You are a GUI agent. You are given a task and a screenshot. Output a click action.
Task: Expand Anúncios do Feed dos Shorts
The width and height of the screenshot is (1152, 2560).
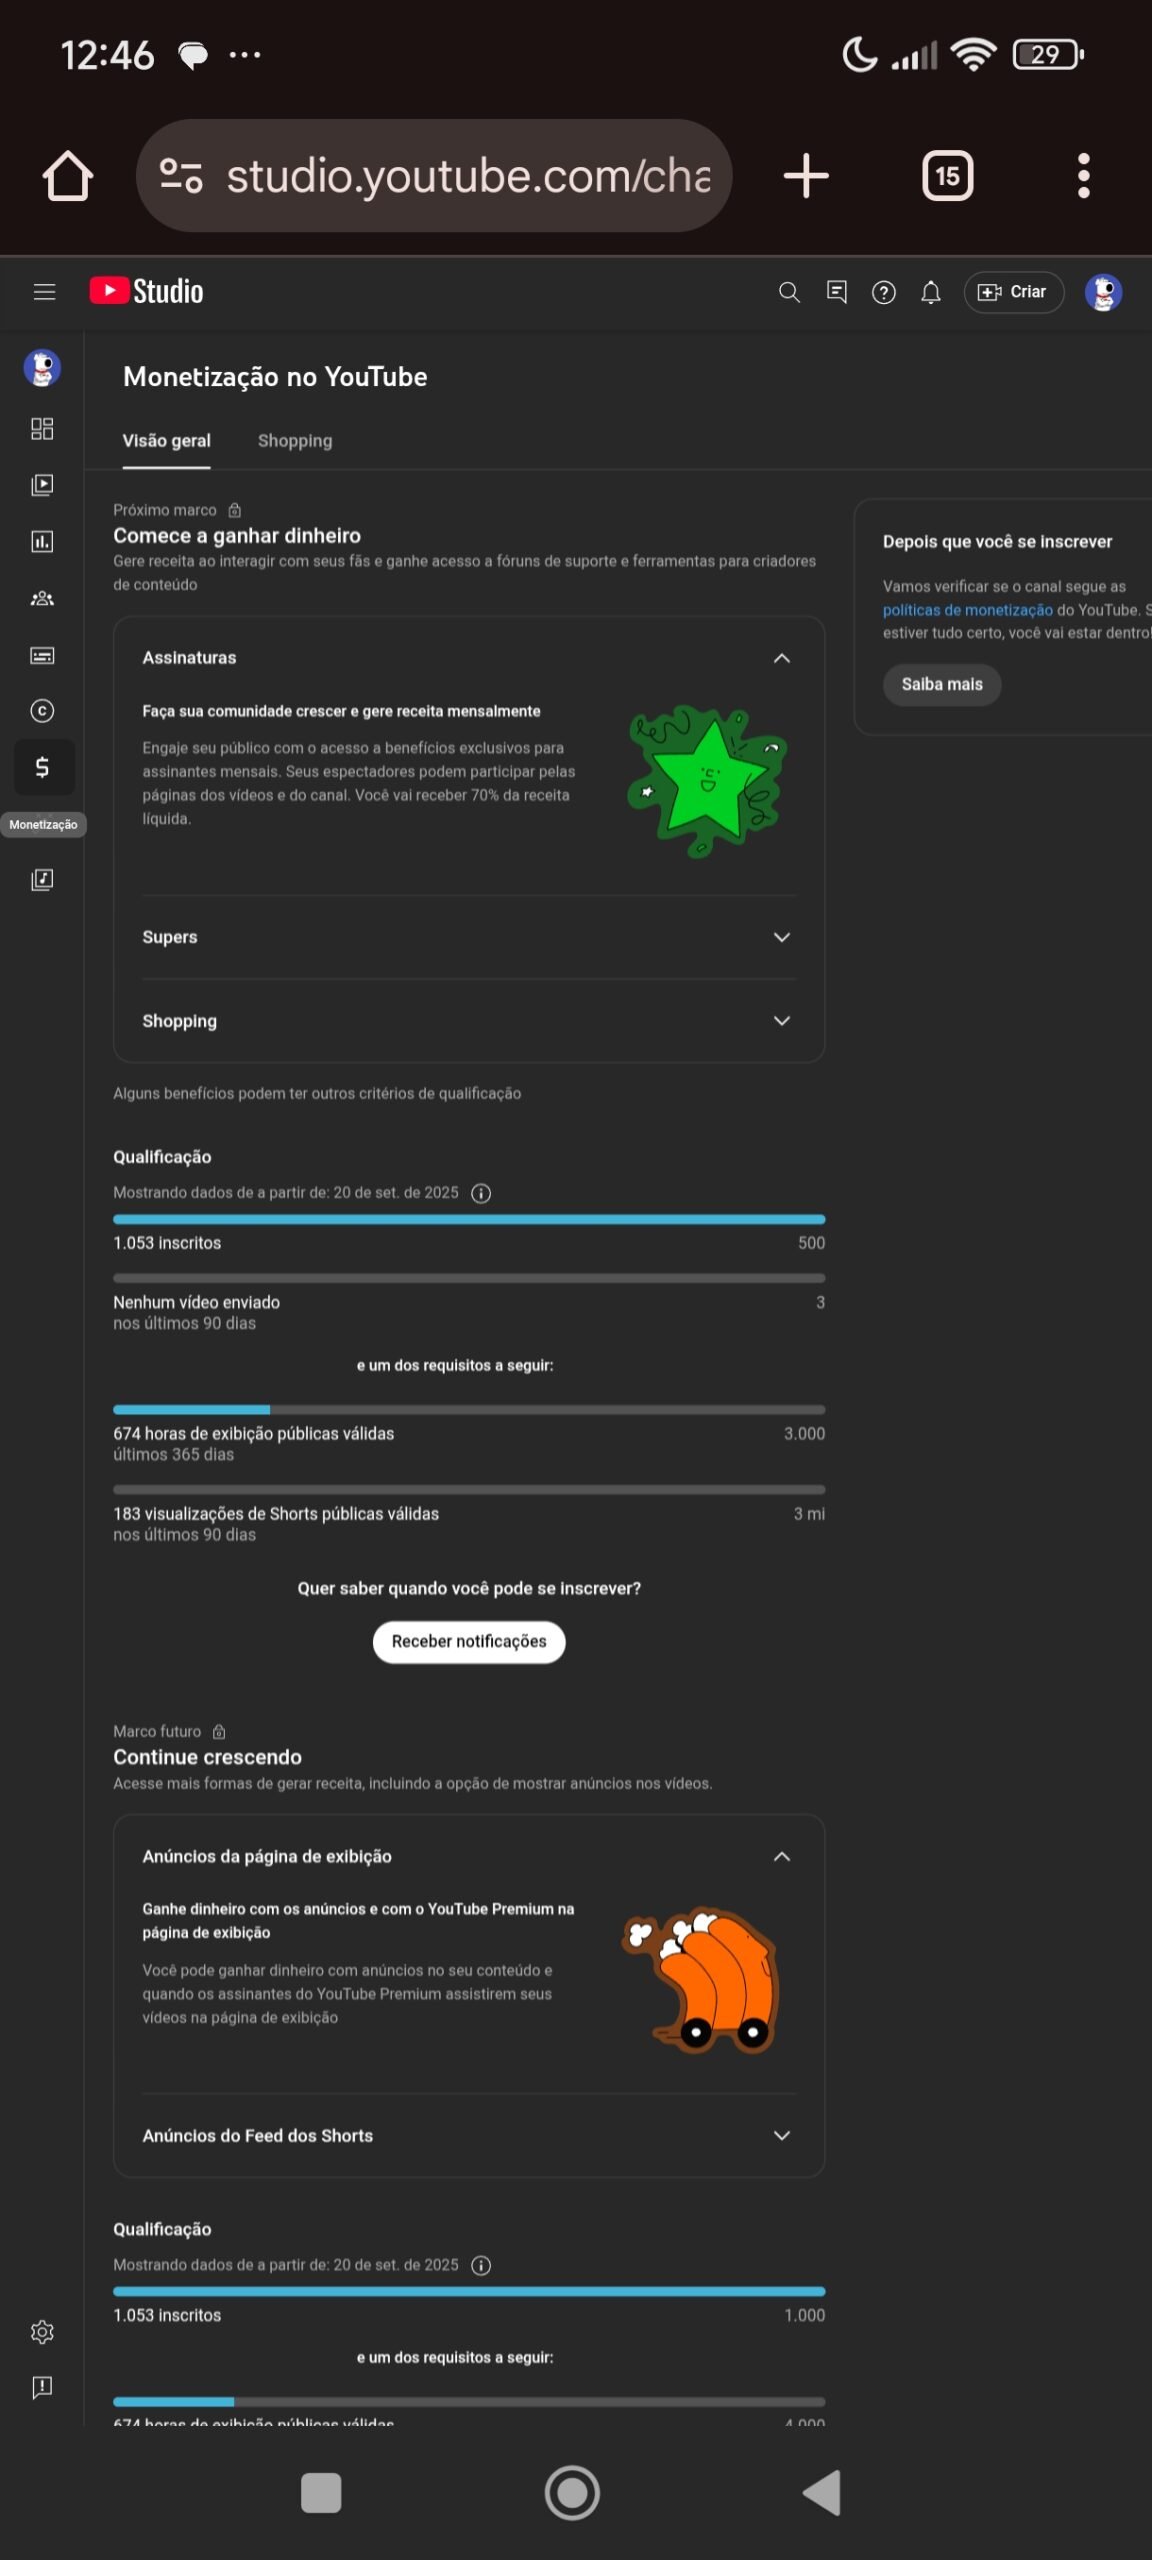tap(782, 2136)
